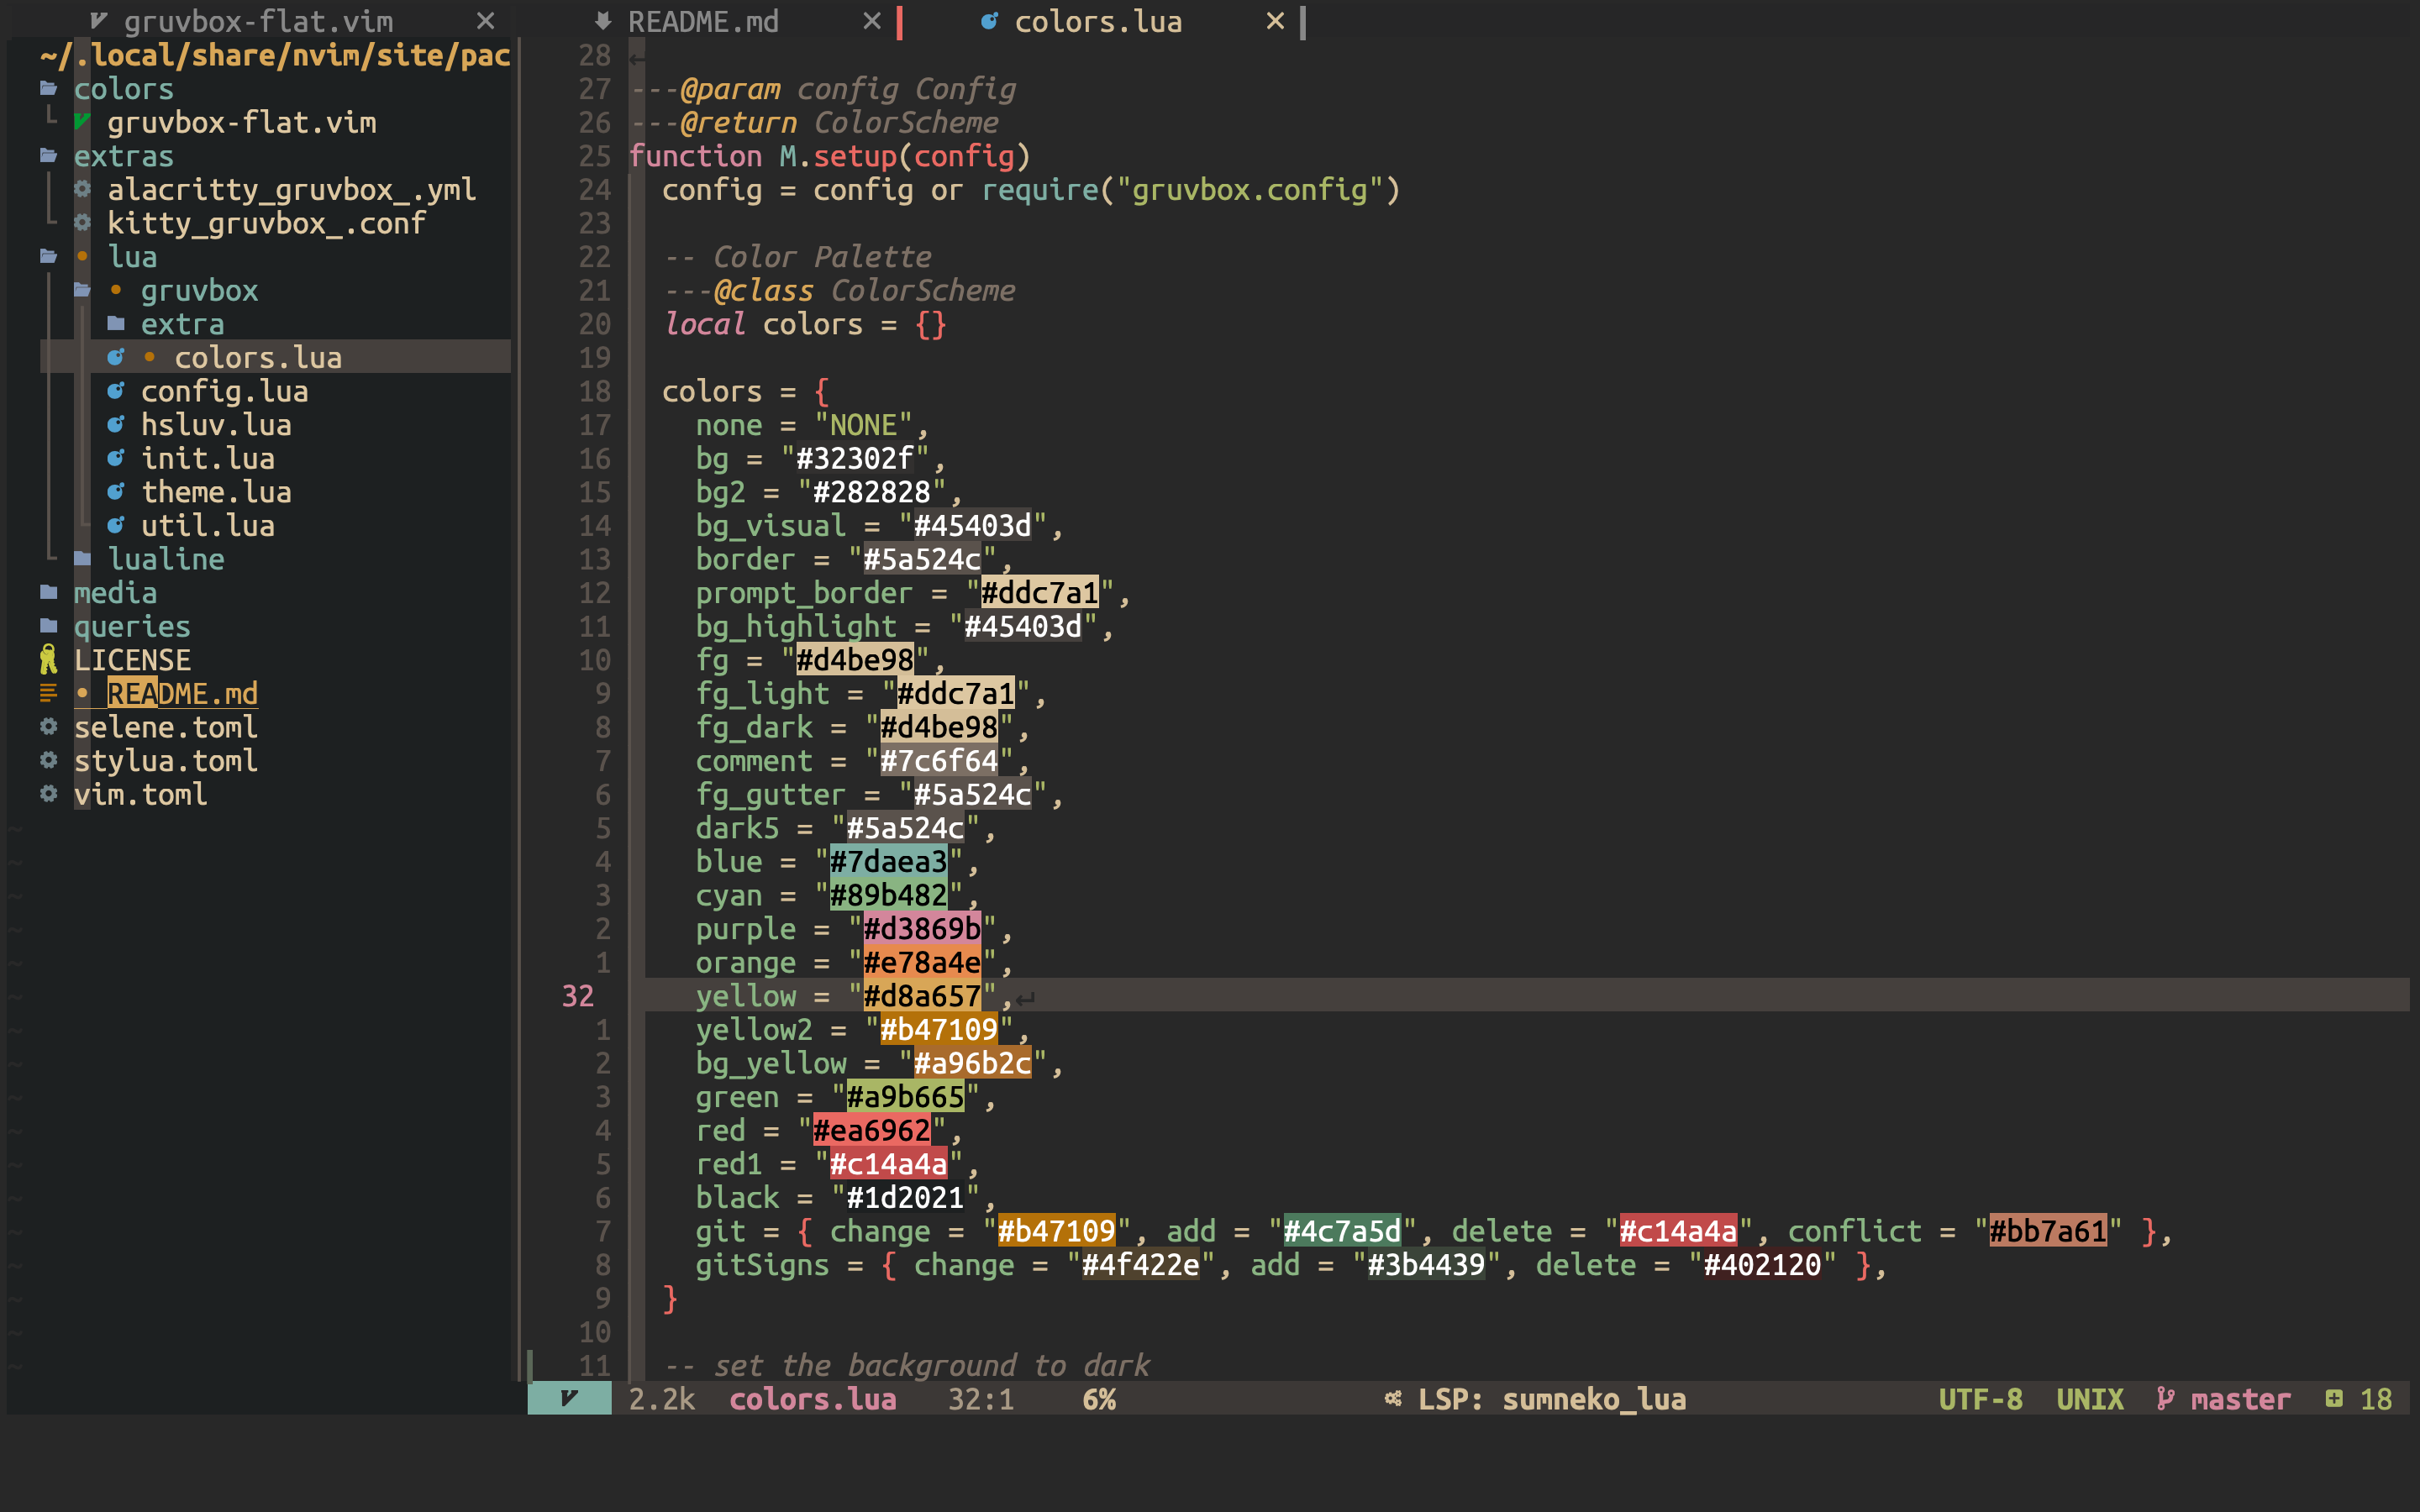Switch to the README.md tab
Image resolution: width=2420 pixels, height=1512 pixels.
pos(703,21)
